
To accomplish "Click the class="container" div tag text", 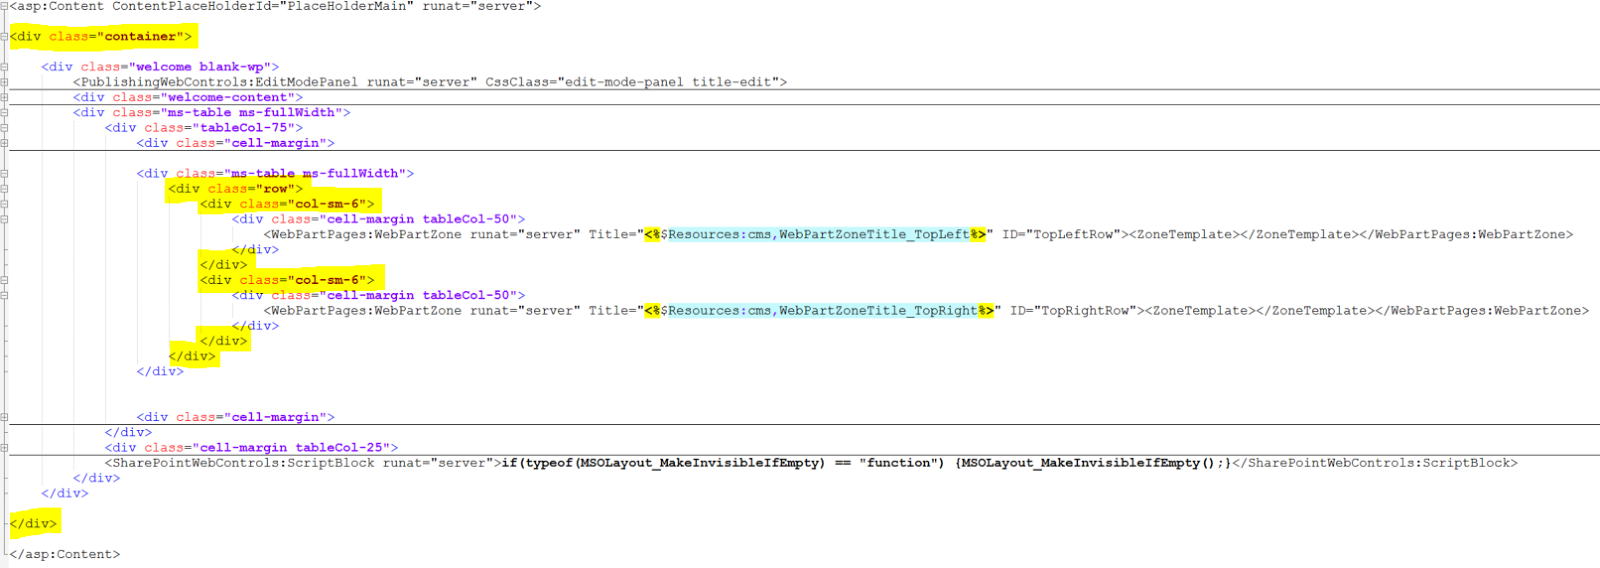I will click(101, 37).
